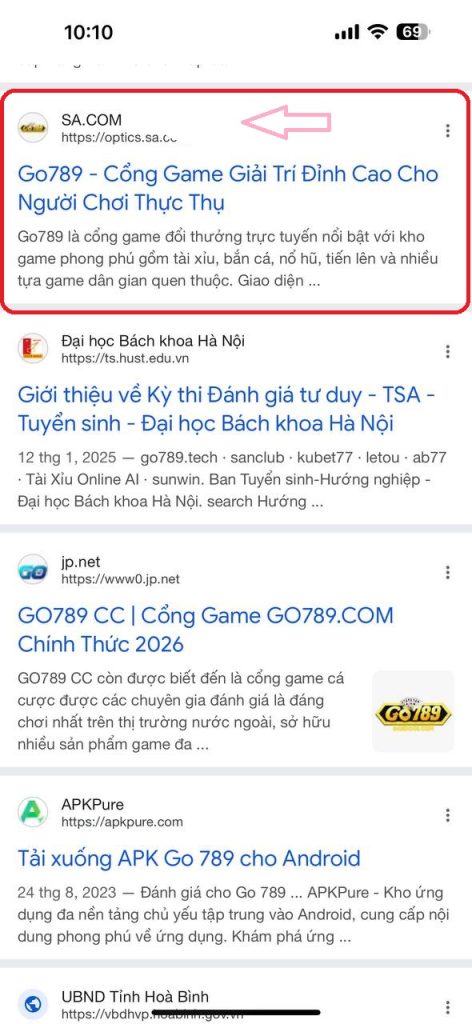Tap the green APKPure logo icon
Screen dimensions: 472x1024
33,812
